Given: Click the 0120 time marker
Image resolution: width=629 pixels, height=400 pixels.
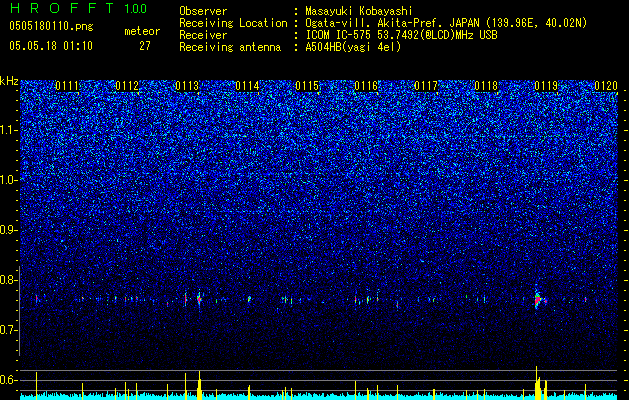Looking at the screenshot, I should [605, 86].
